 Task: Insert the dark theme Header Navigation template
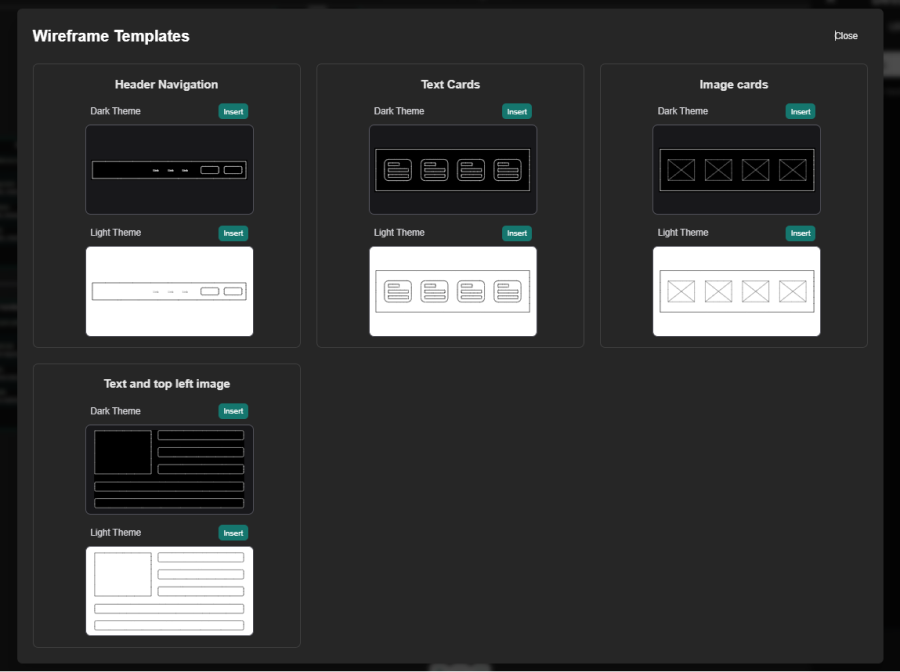[x=233, y=111]
